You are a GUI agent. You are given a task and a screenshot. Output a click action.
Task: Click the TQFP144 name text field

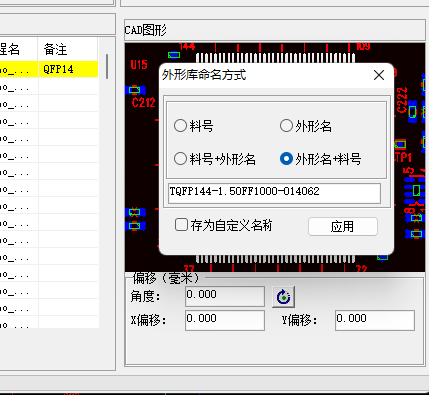[x=274, y=193]
